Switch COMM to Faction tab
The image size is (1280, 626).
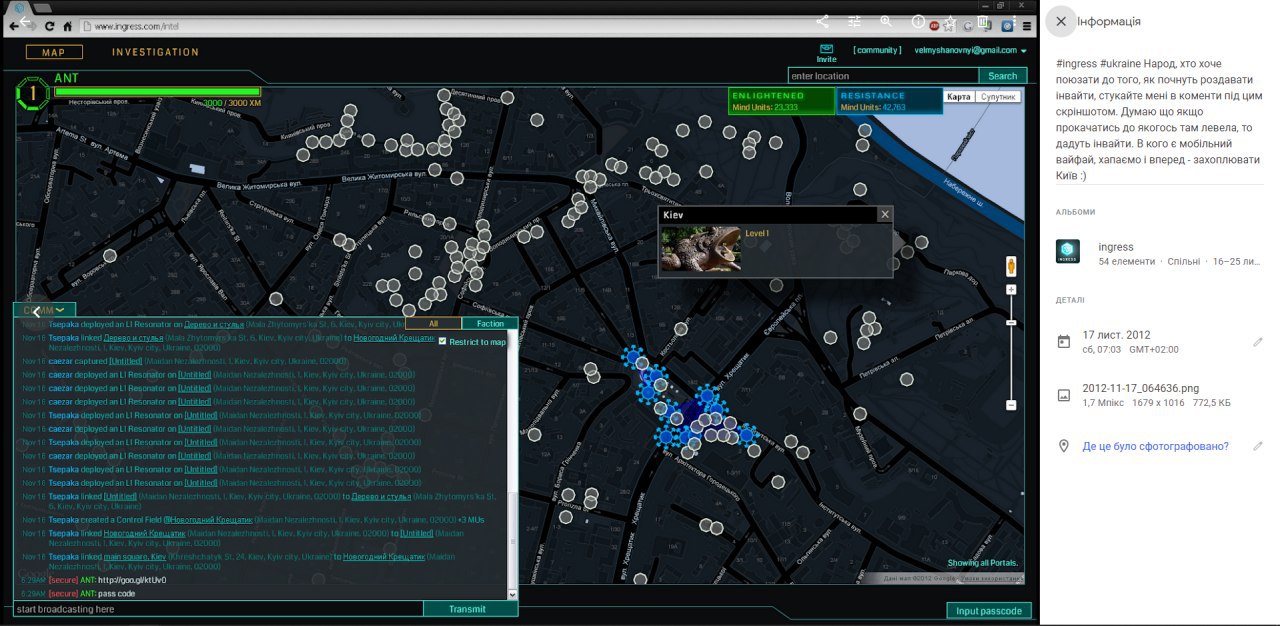(490, 323)
